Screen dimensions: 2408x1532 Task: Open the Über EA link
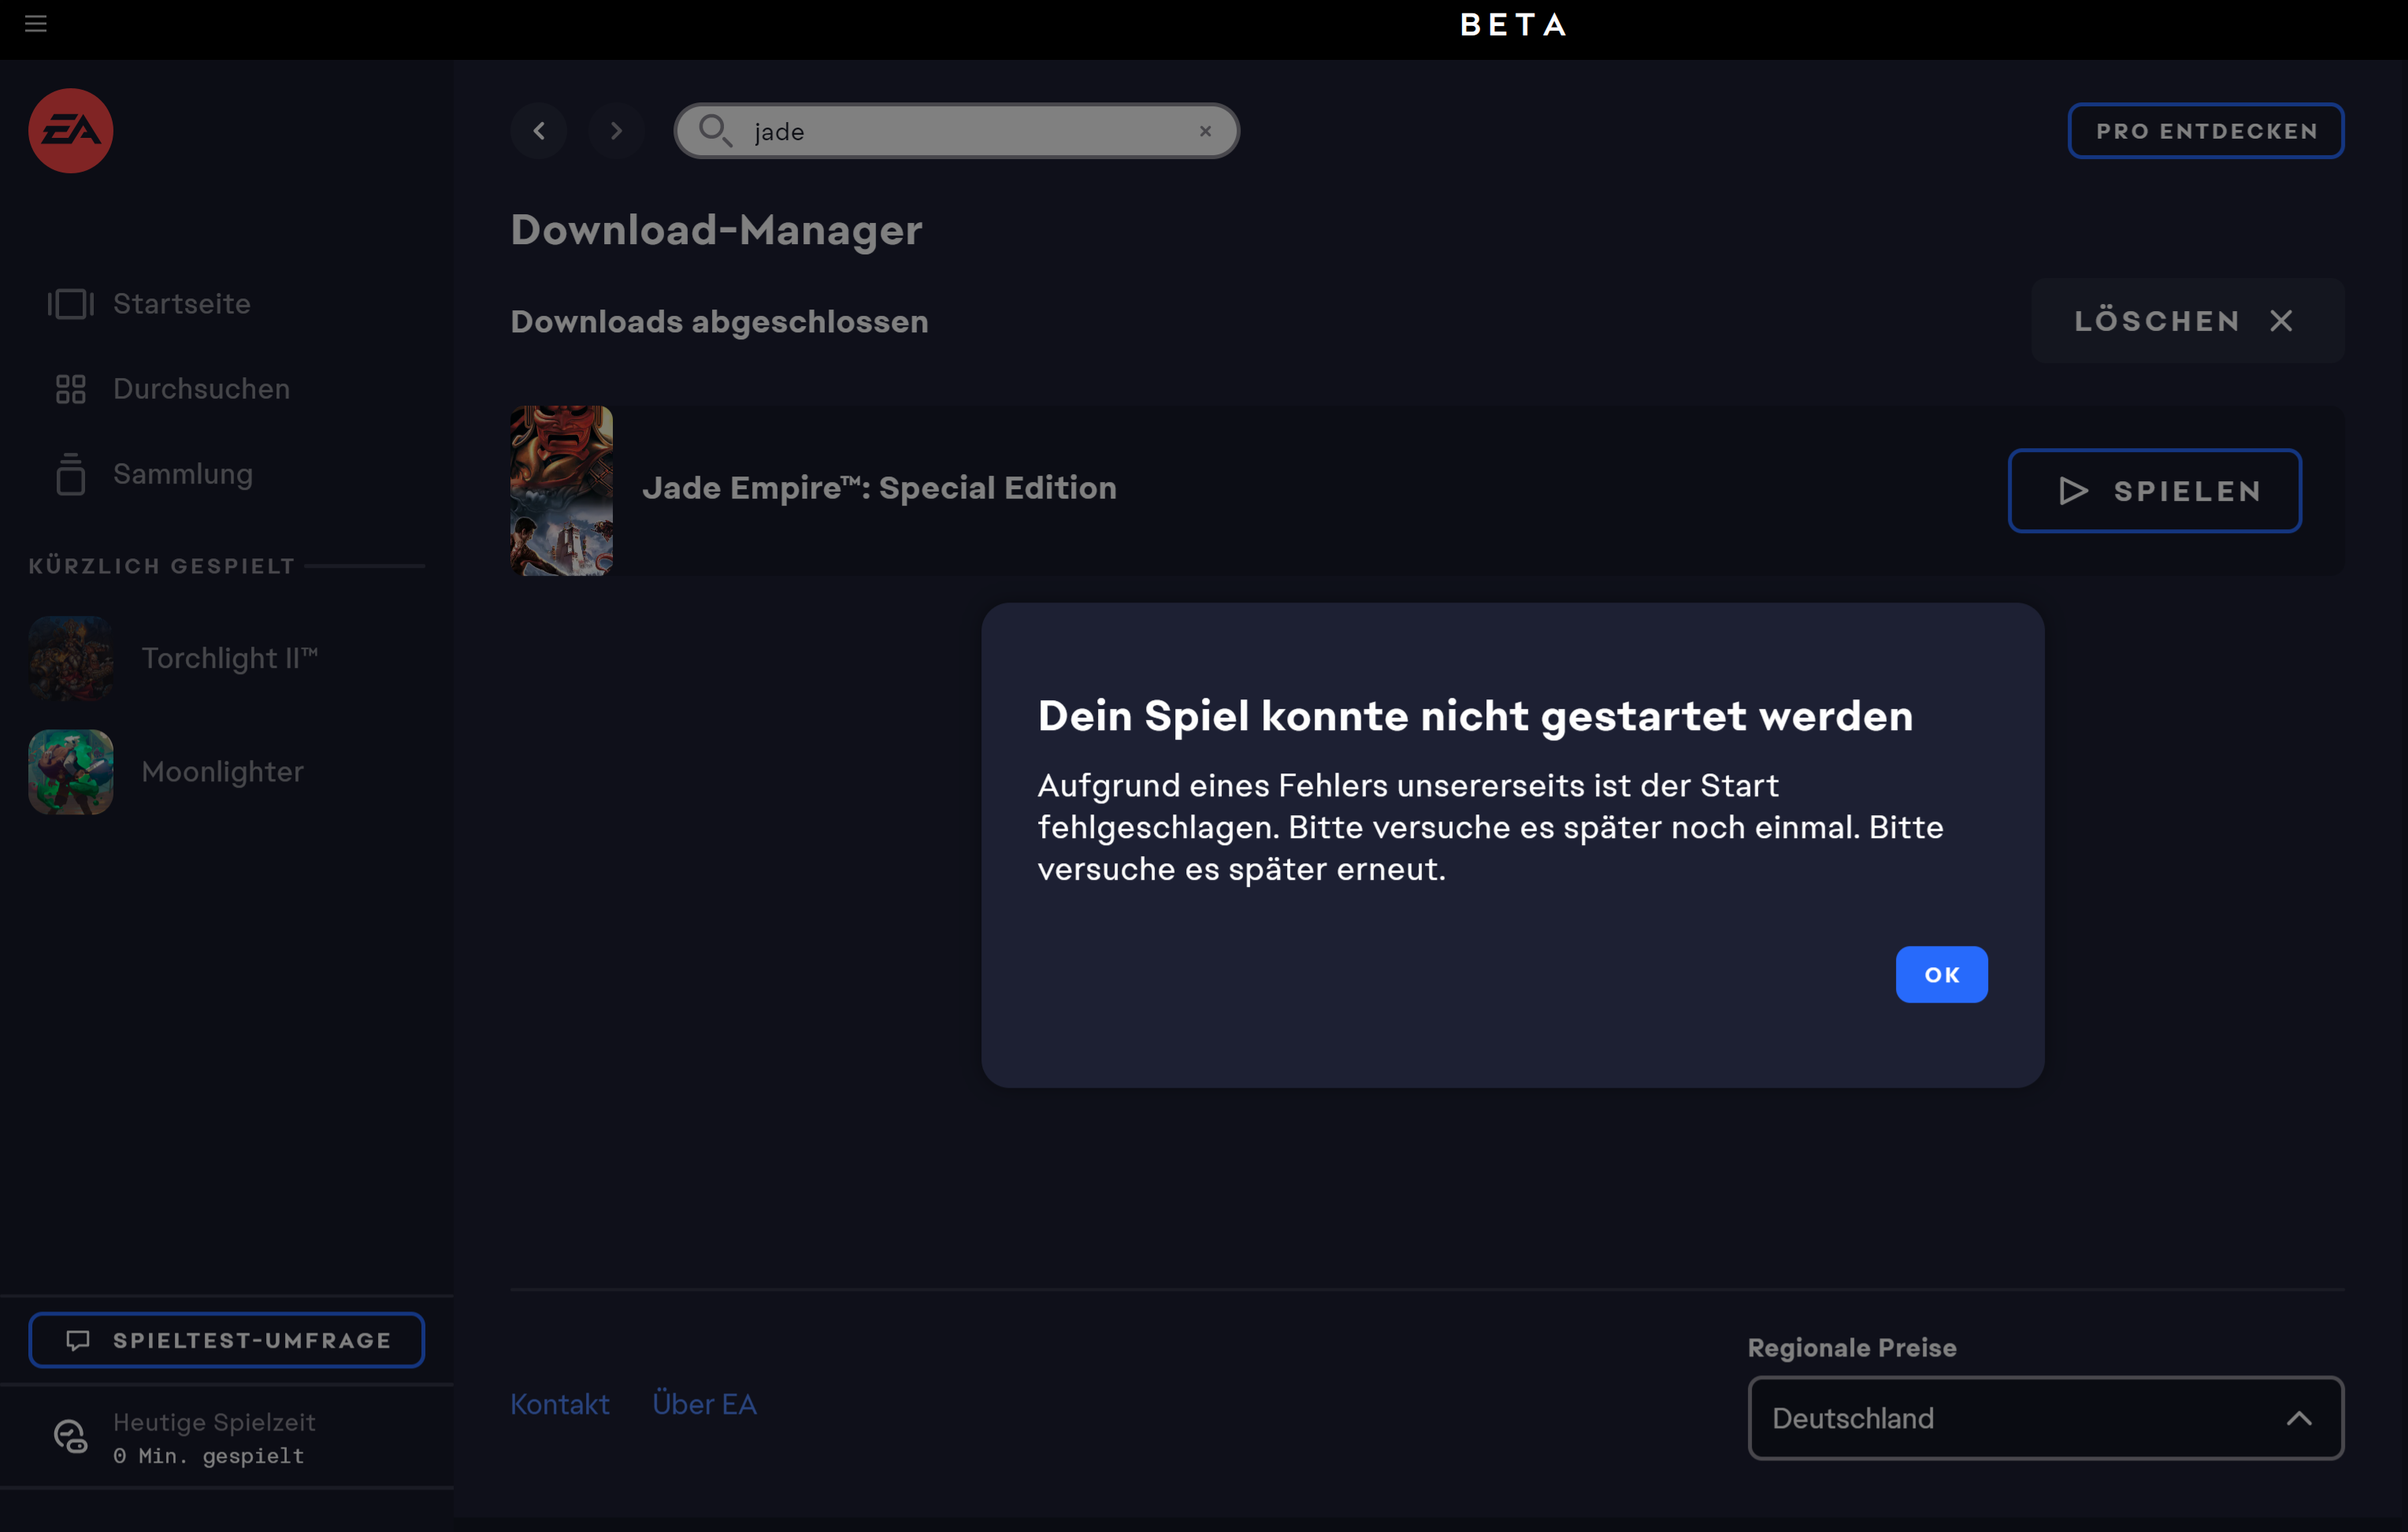[x=705, y=1405]
